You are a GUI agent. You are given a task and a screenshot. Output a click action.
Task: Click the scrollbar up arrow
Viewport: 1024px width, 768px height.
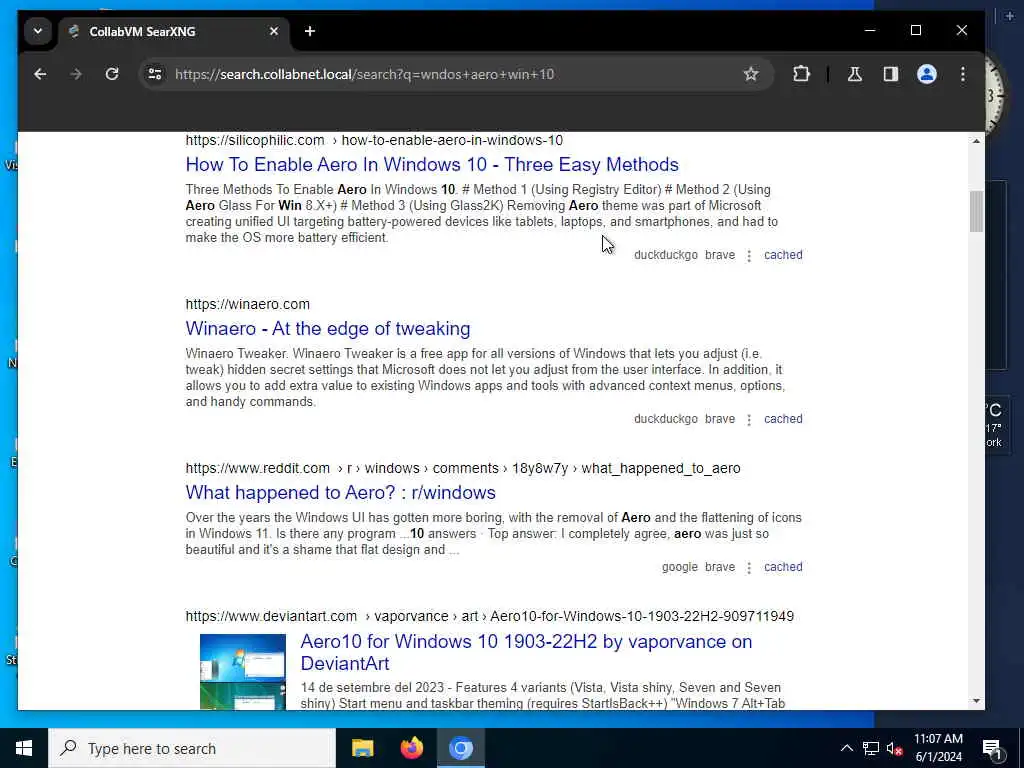point(976,141)
